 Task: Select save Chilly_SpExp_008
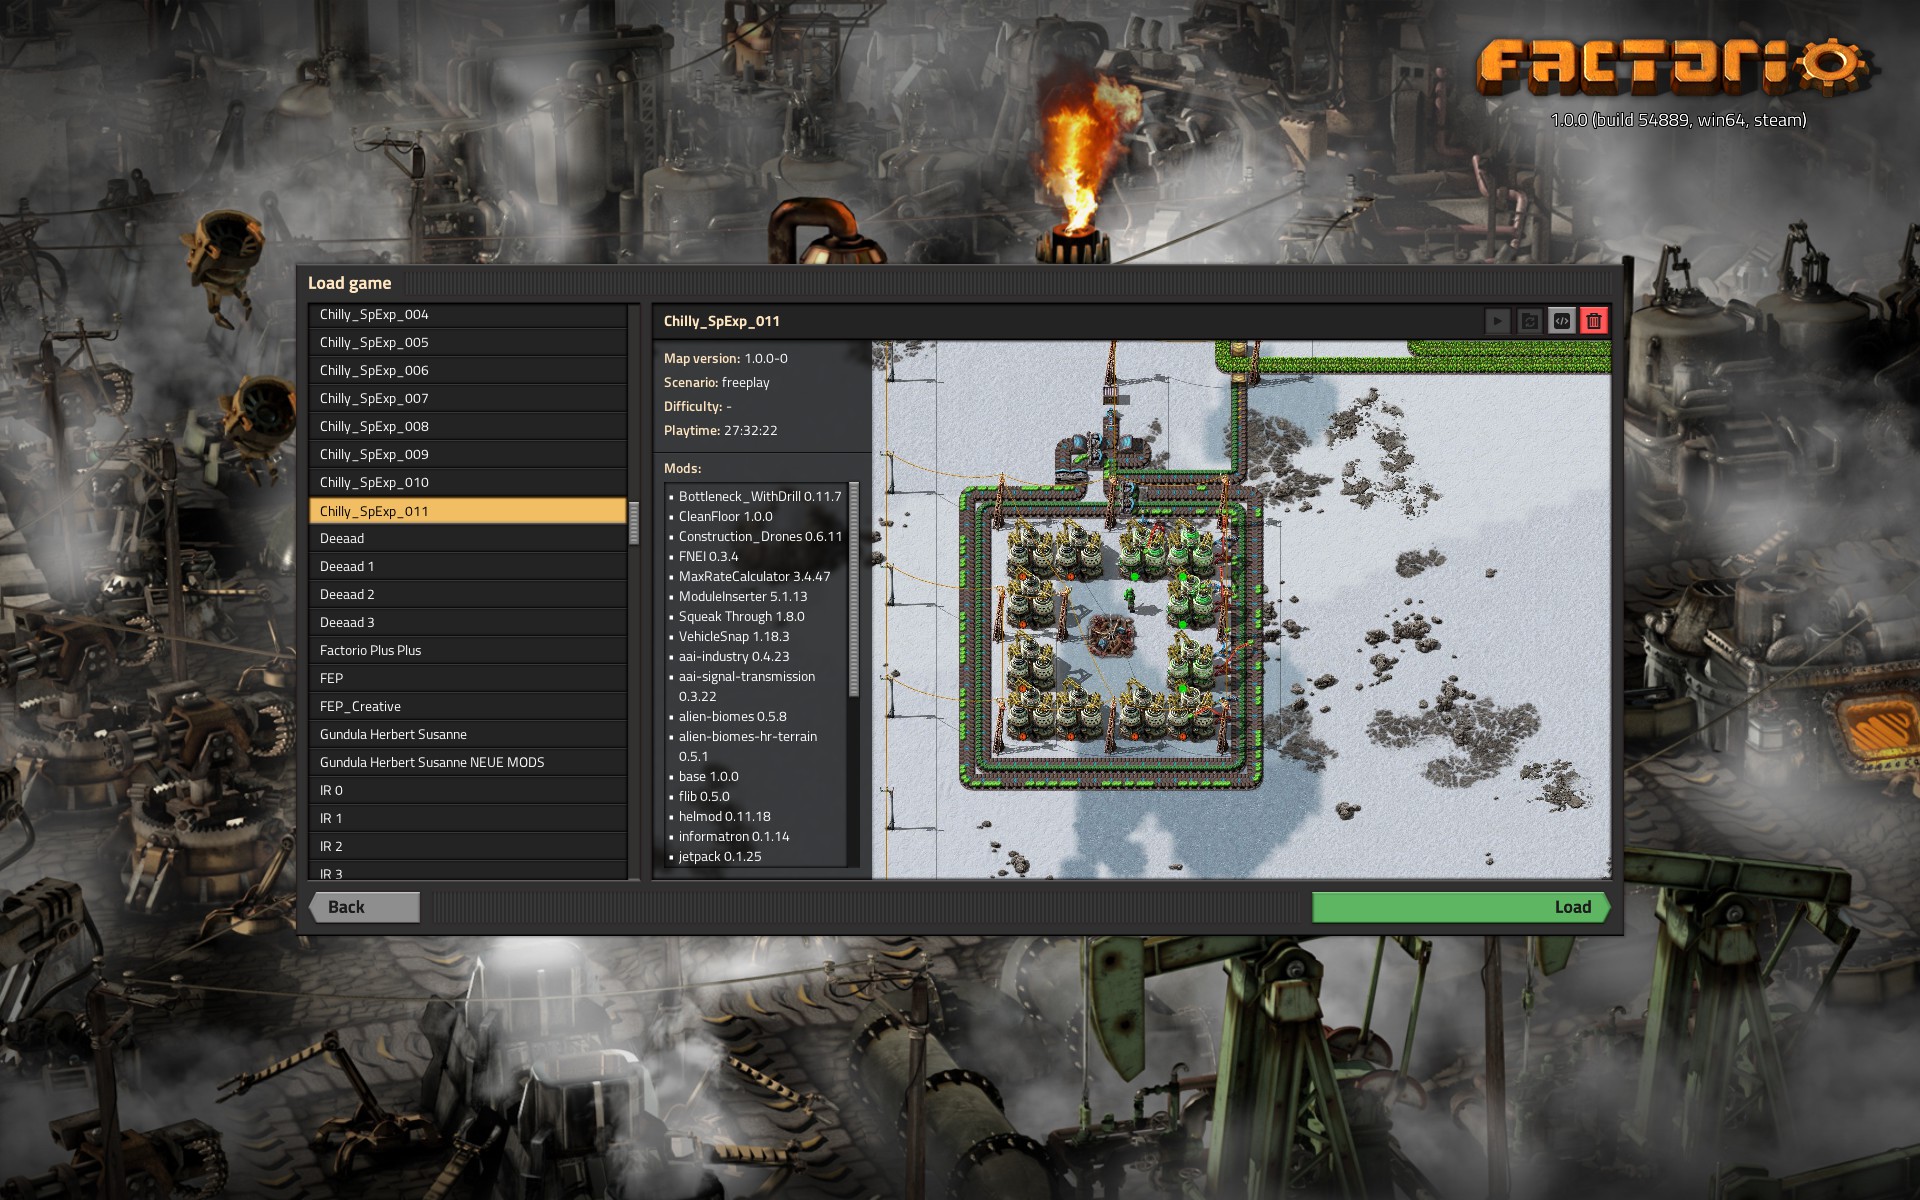[x=467, y=426]
